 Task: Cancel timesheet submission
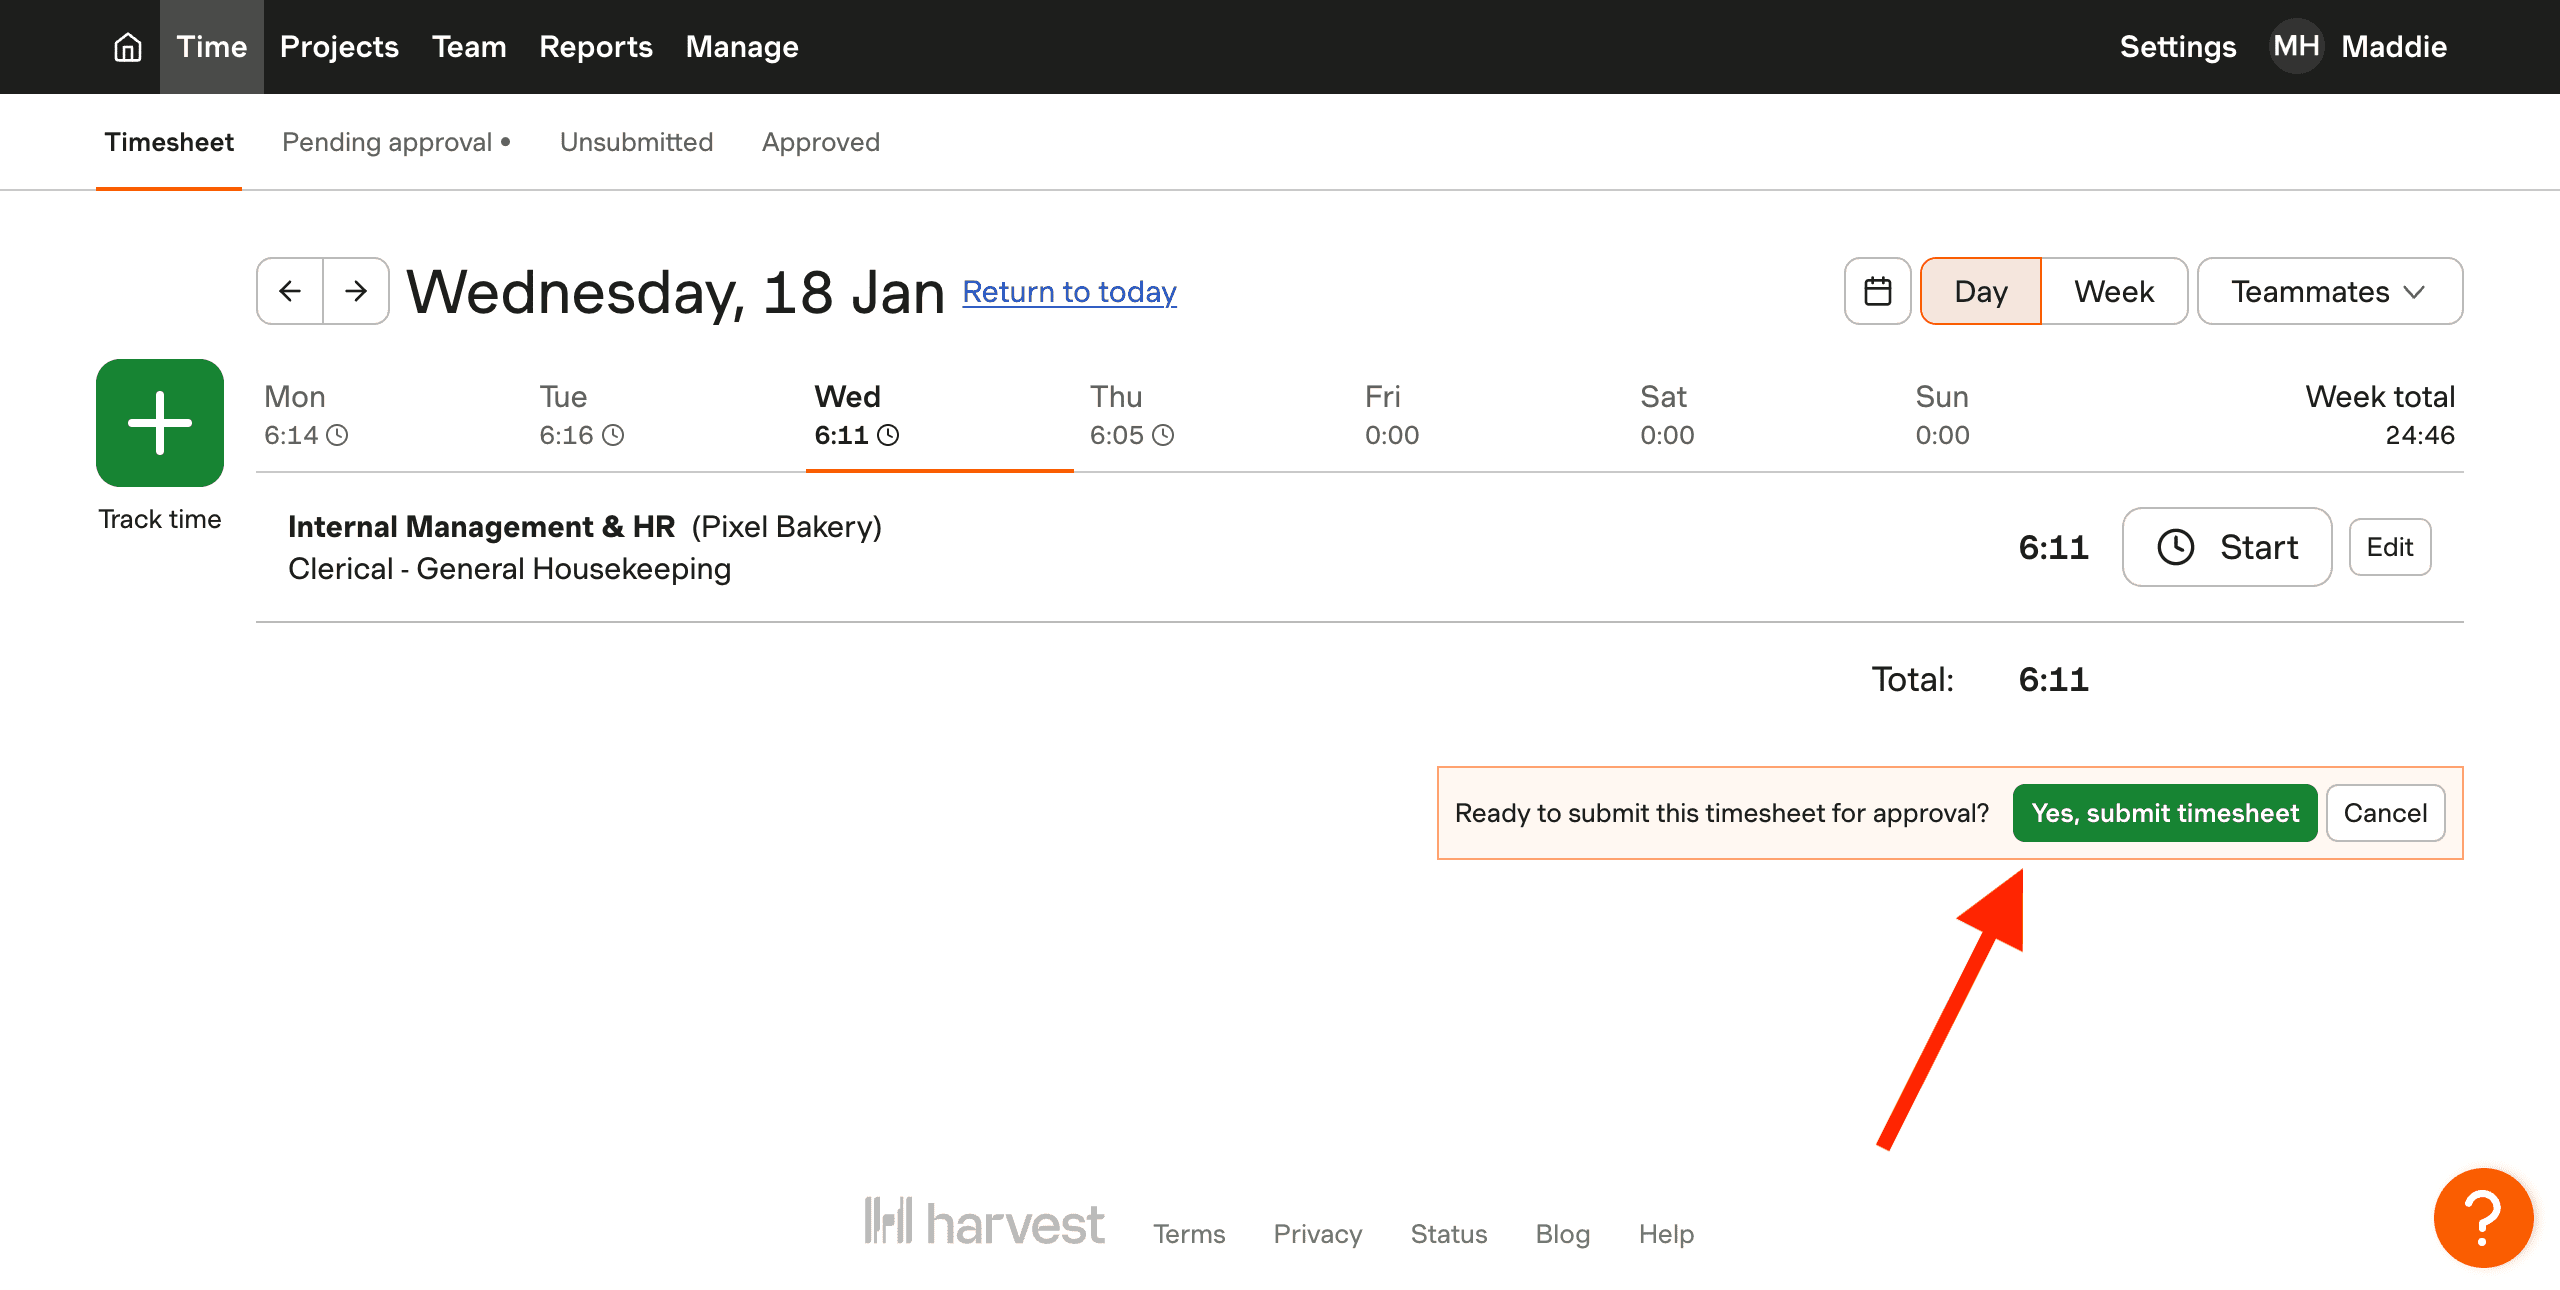click(x=2385, y=813)
